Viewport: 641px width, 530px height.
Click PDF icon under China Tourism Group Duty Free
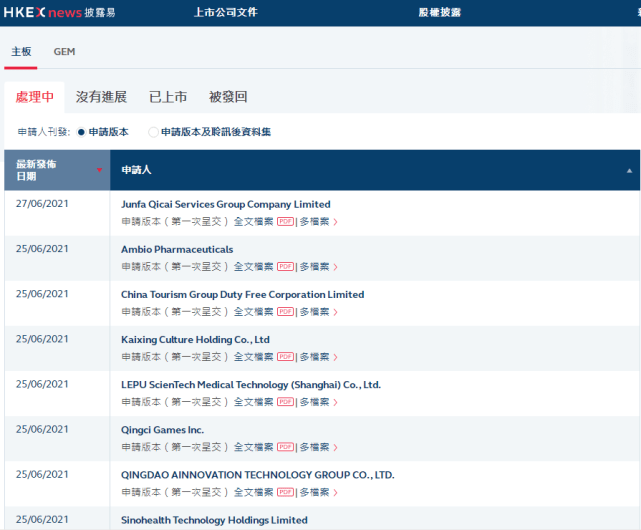(x=285, y=312)
